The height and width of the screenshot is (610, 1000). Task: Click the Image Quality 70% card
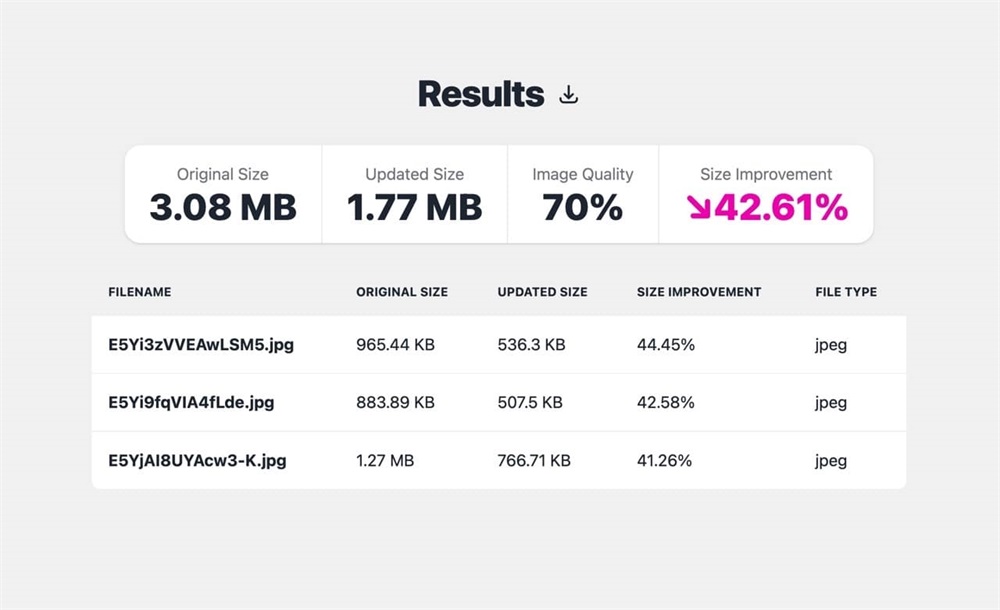[x=583, y=195]
